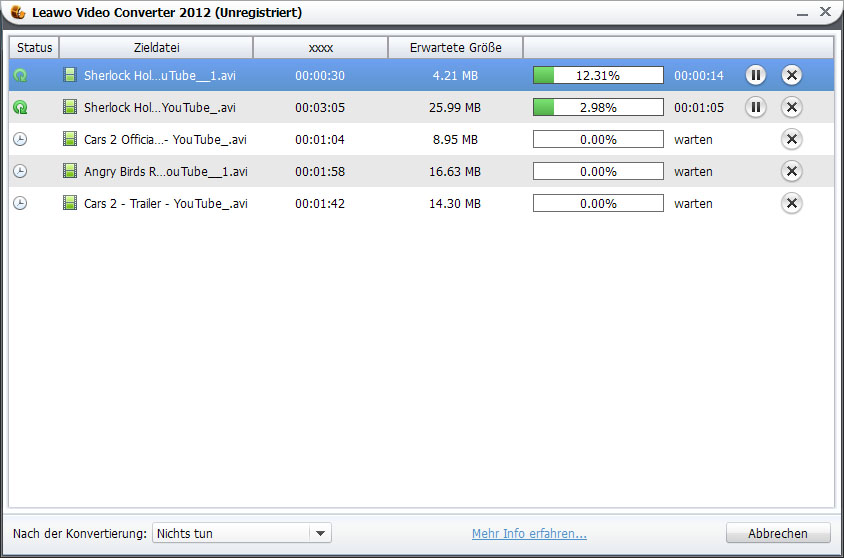This screenshot has height=558, width=844.
Task: Click duration 00:00:30
Action: coord(320,75)
